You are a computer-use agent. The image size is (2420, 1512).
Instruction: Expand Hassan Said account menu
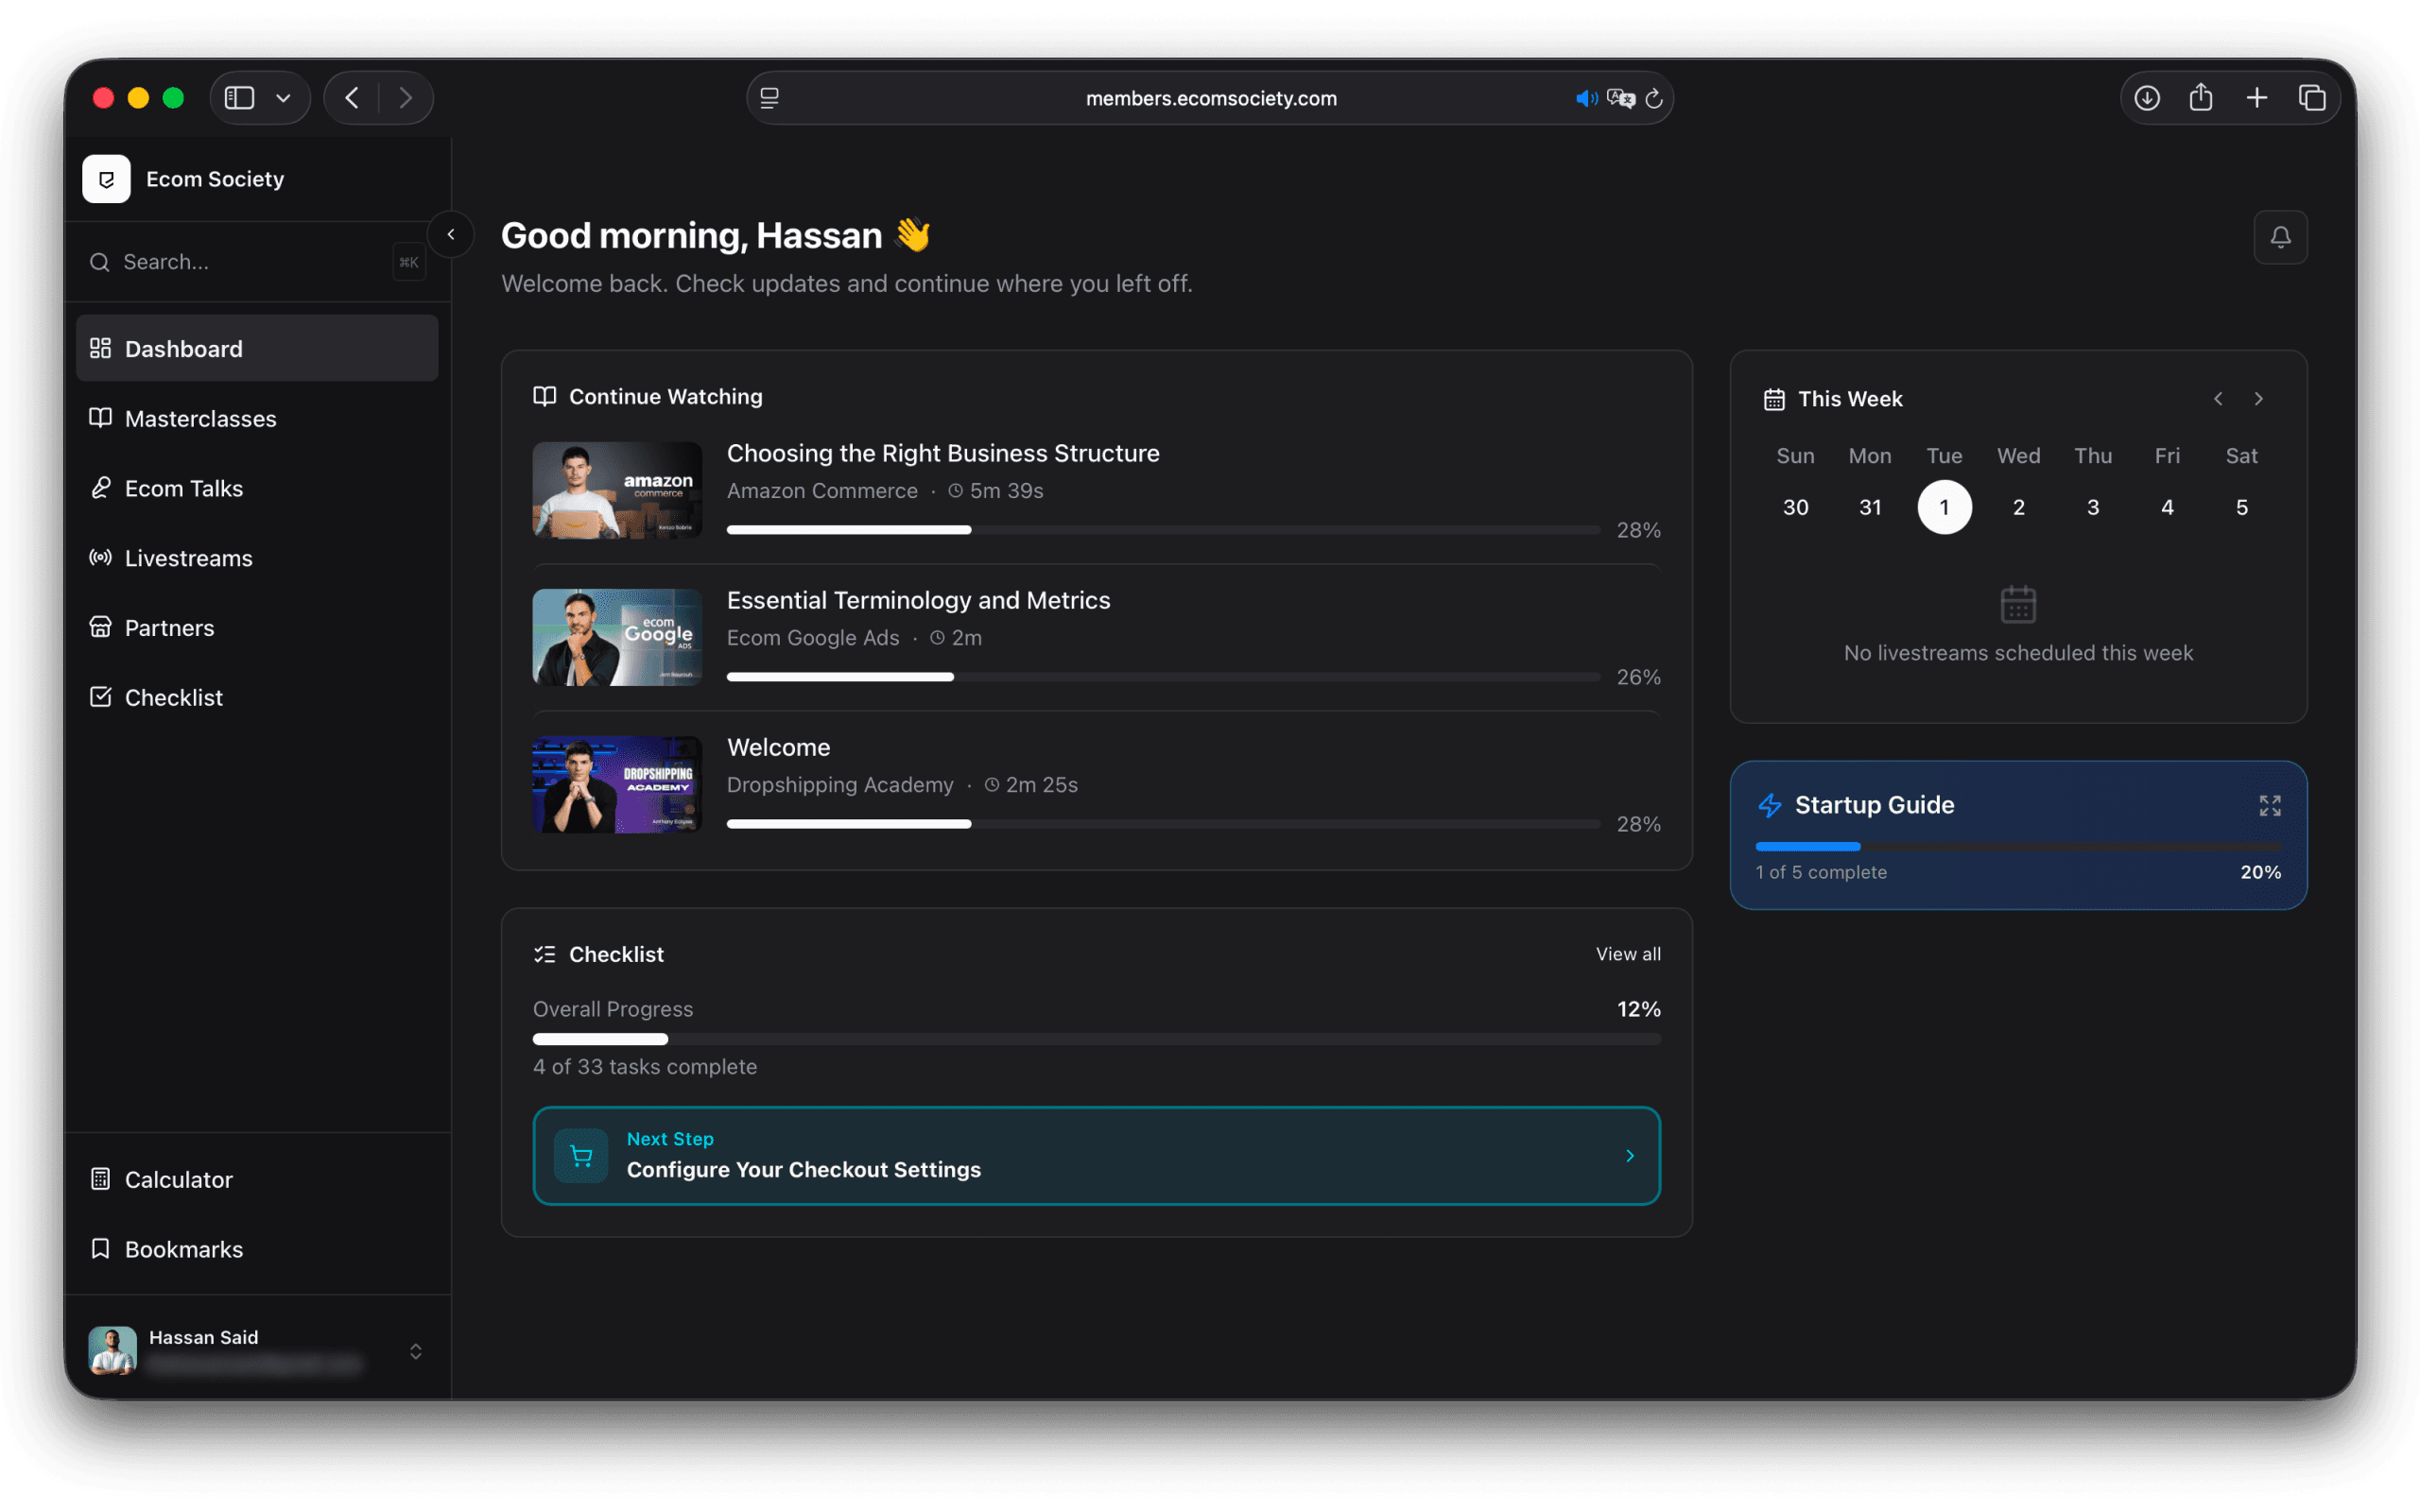click(416, 1351)
